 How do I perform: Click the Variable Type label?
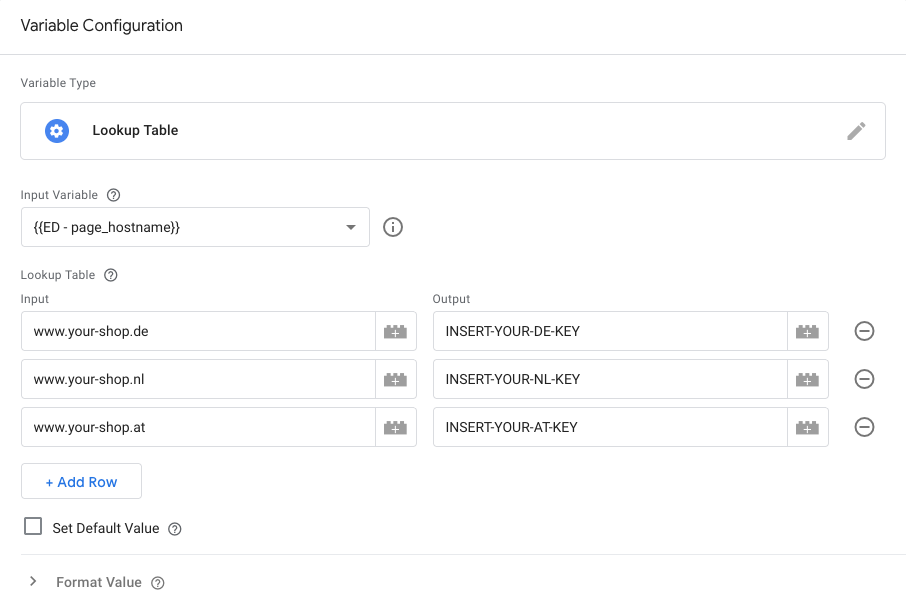[x=58, y=83]
